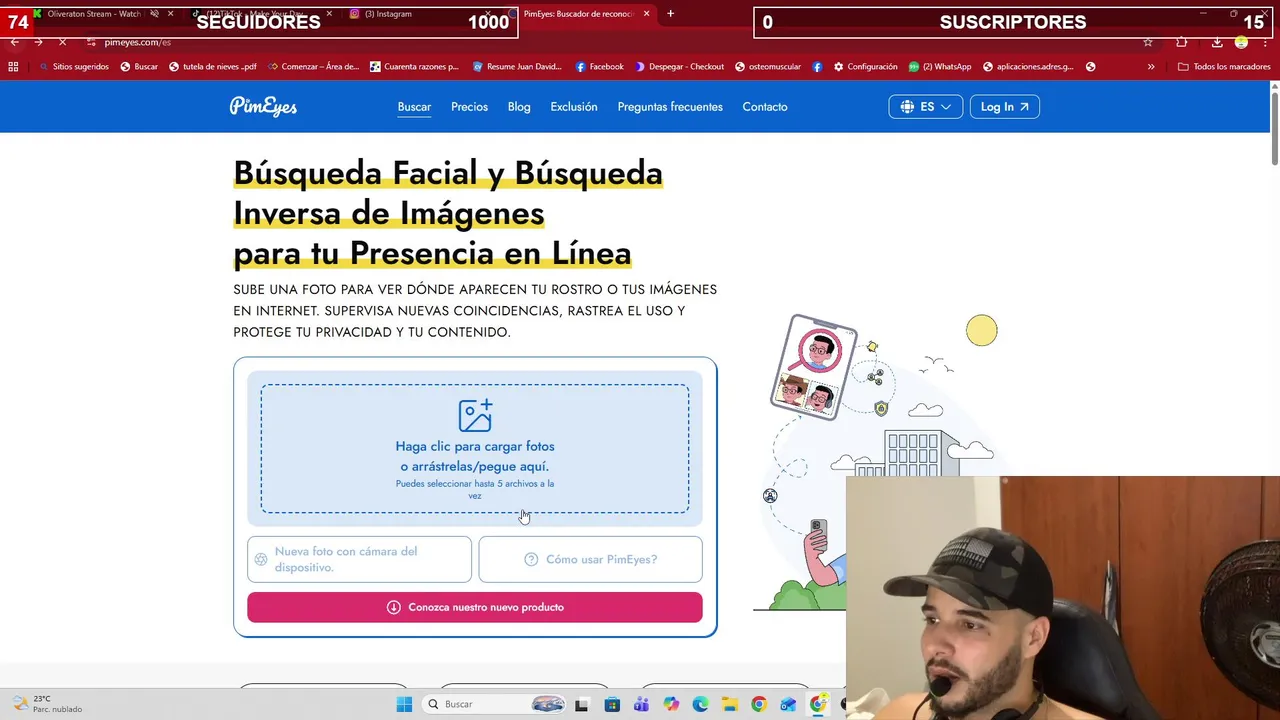Open Cuarenta razones bookmark
The height and width of the screenshot is (720, 1280).
414,67
